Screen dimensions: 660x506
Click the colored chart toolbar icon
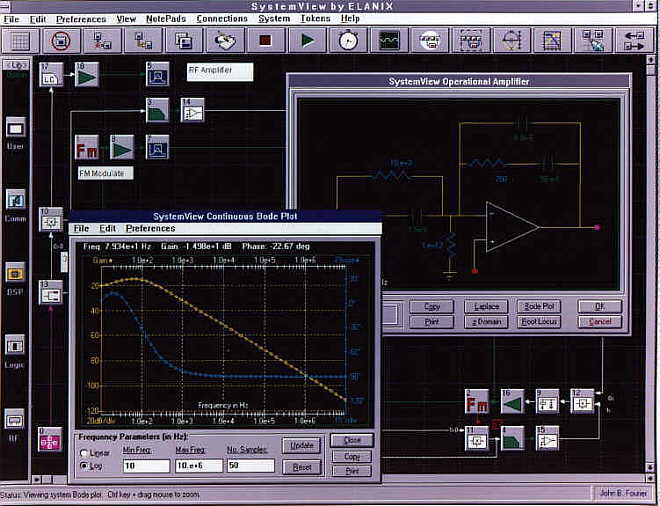point(552,41)
